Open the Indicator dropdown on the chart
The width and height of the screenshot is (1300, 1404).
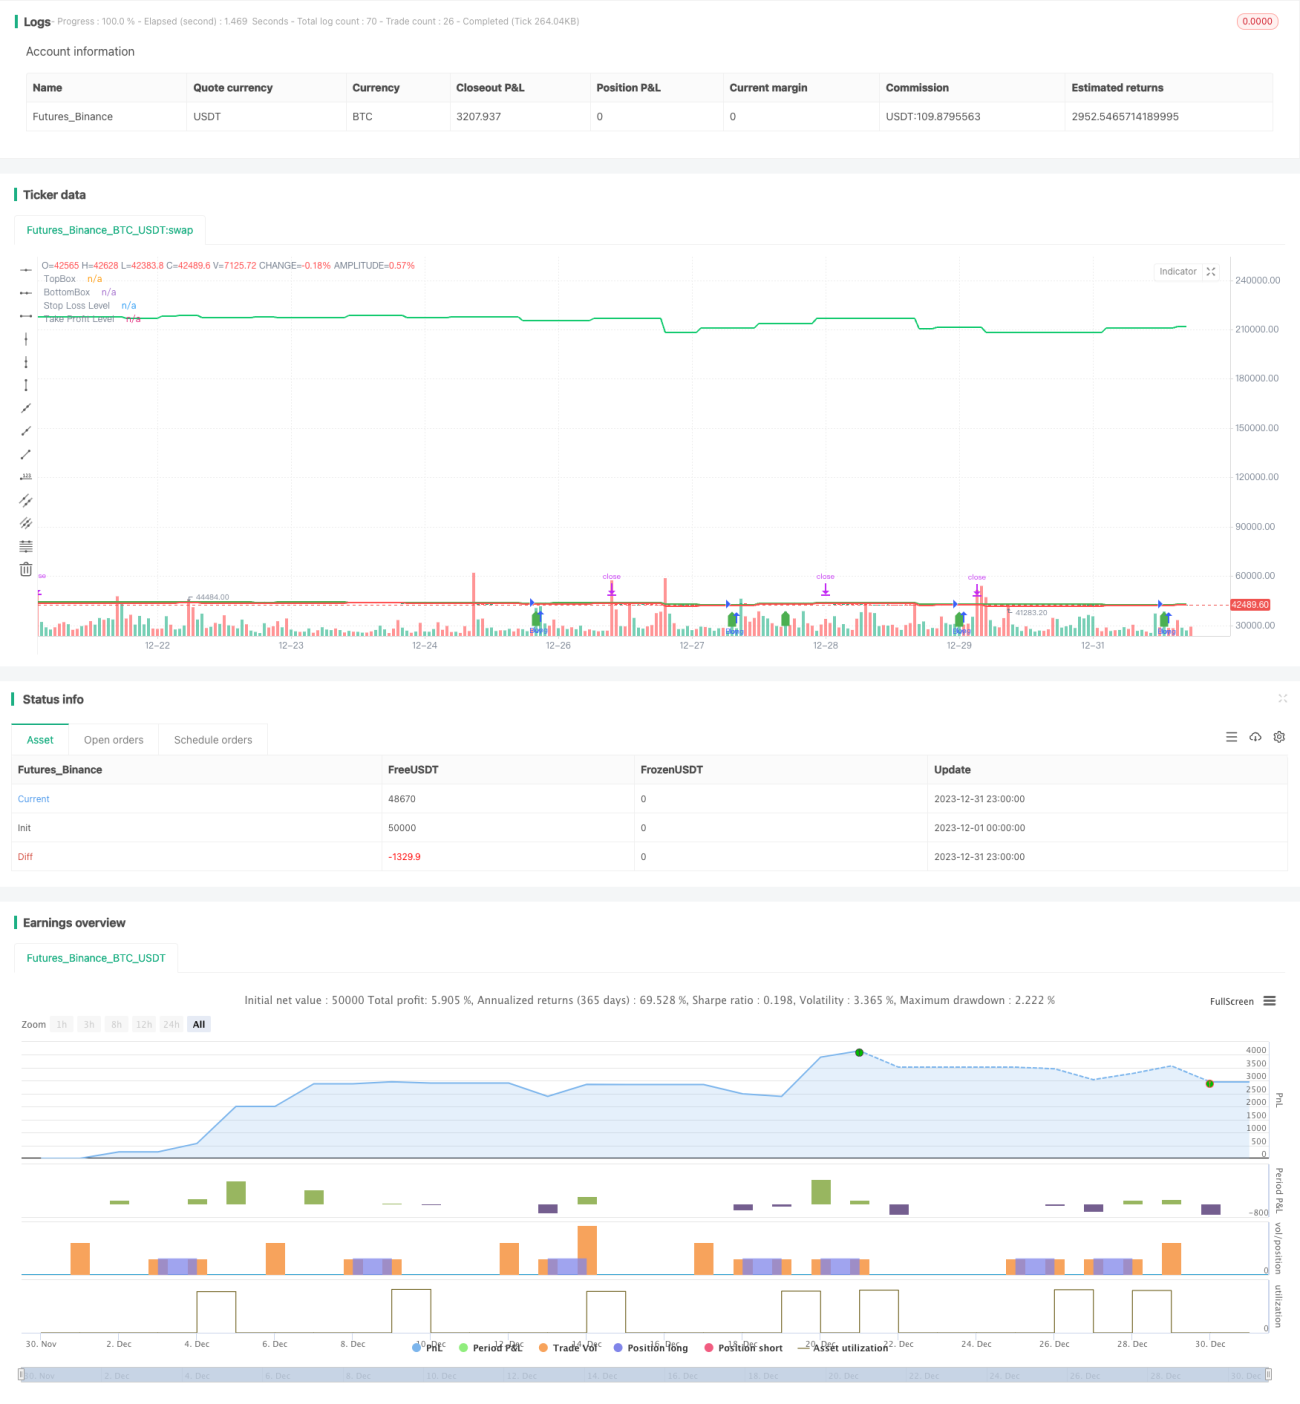[x=1177, y=271]
